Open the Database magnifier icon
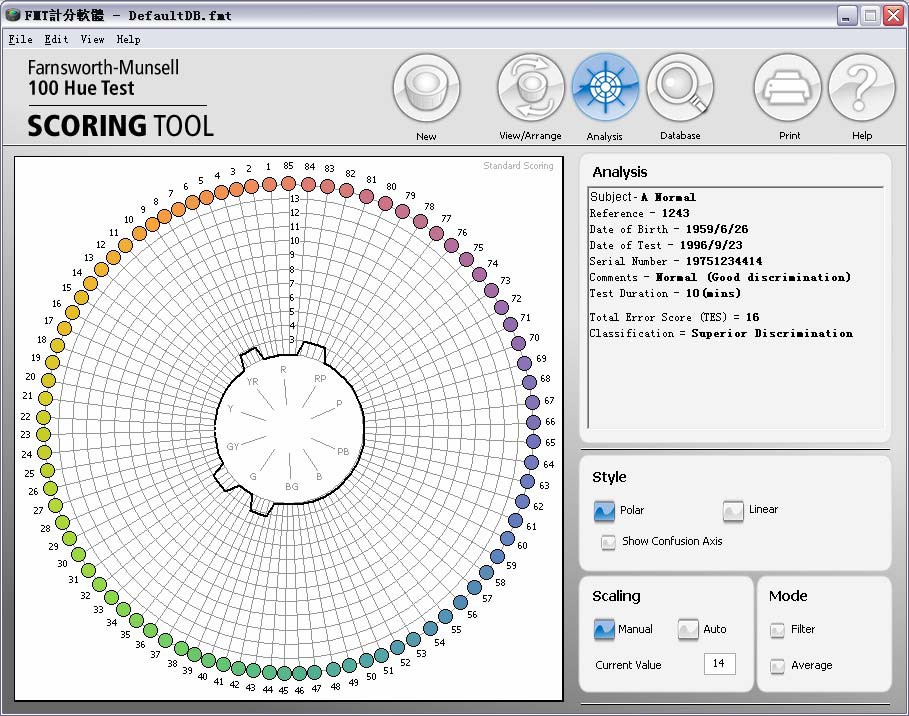 pos(680,89)
